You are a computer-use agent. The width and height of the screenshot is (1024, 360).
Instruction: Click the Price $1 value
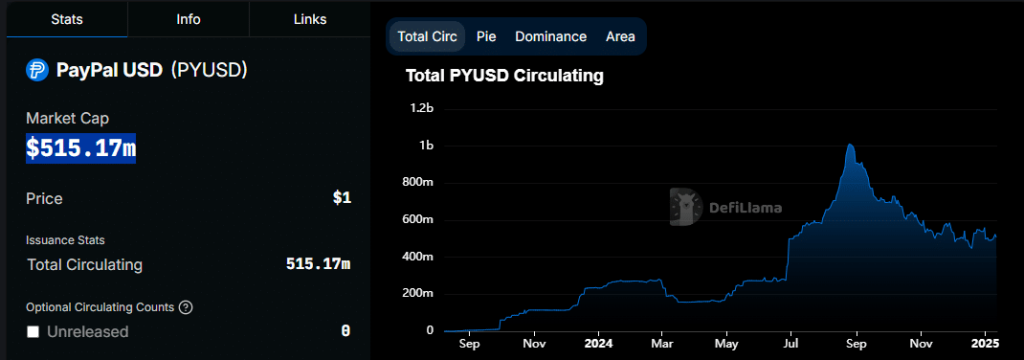(342, 197)
